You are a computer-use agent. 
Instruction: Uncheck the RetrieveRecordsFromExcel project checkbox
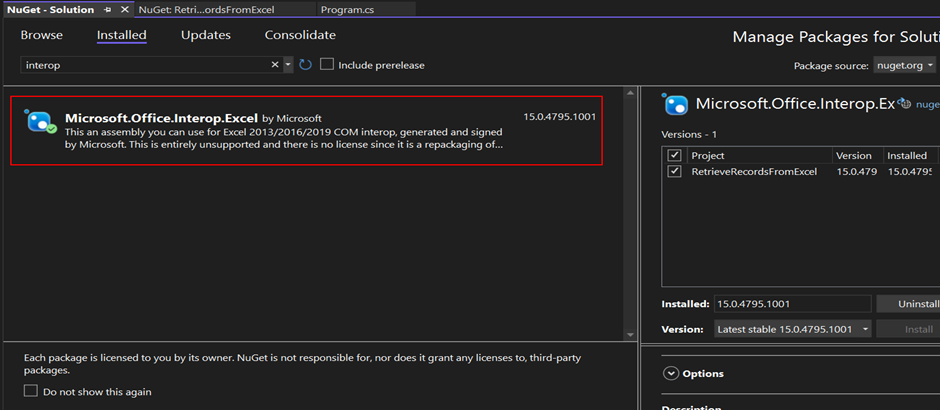click(x=674, y=171)
